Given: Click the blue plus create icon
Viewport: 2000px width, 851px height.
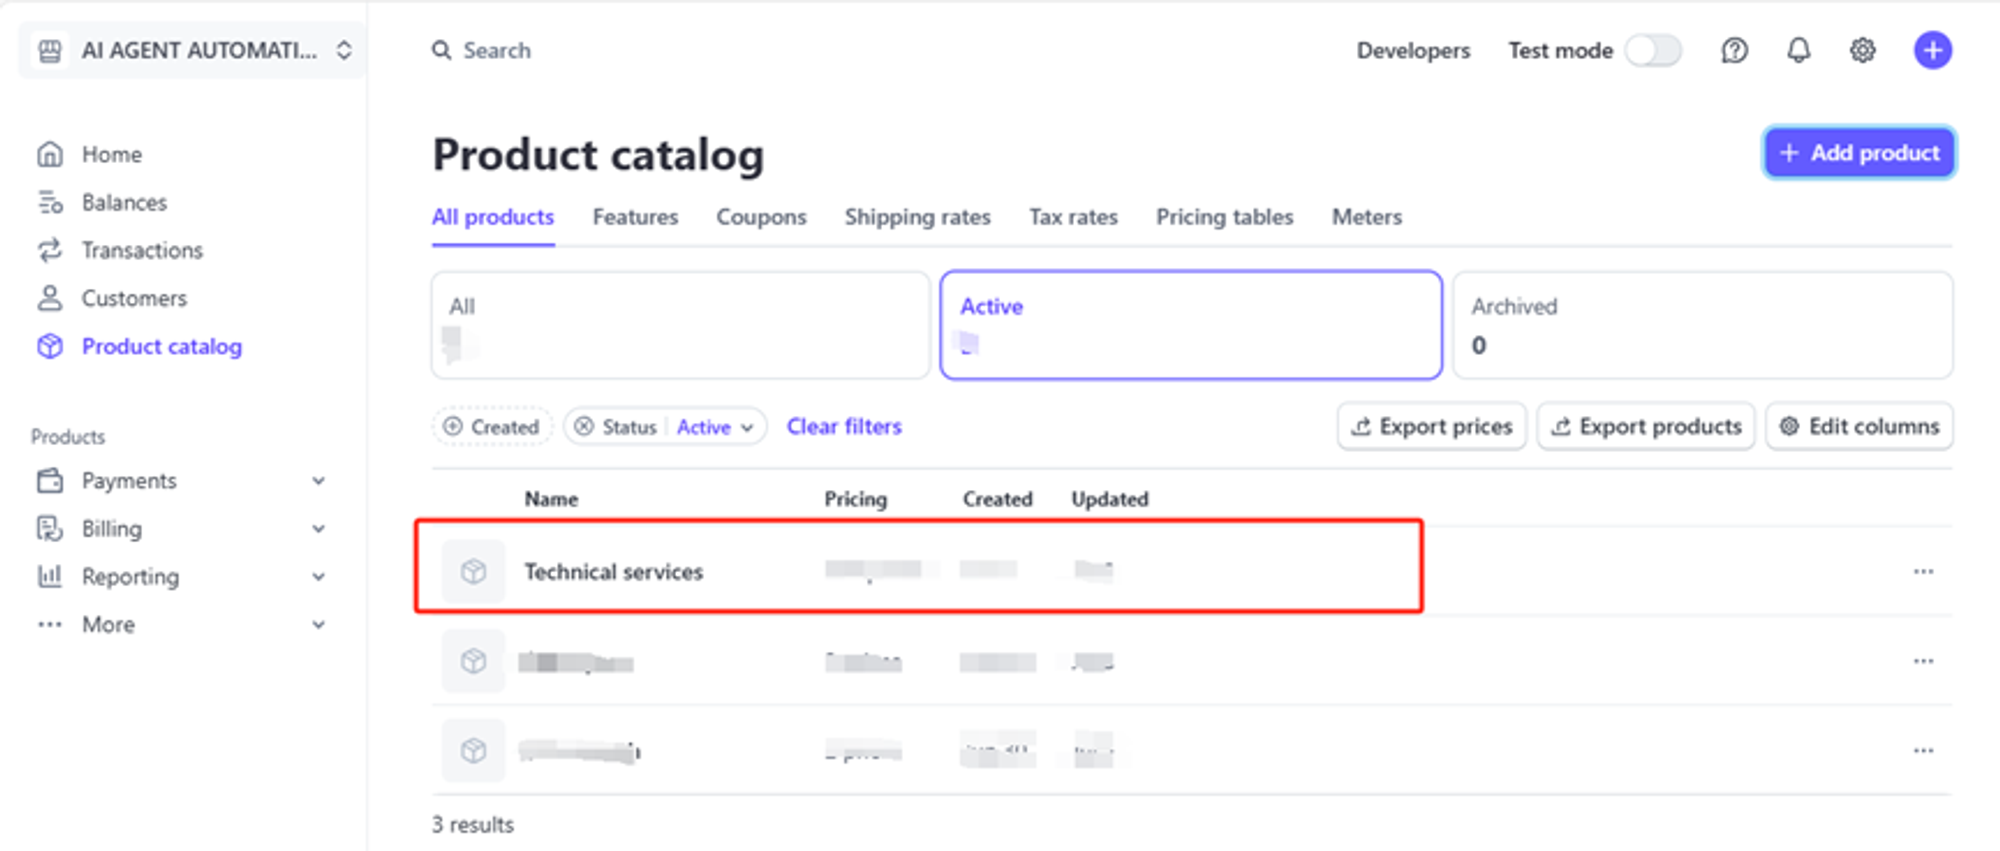Looking at the screenshot, I should (x=1932, y=50).
